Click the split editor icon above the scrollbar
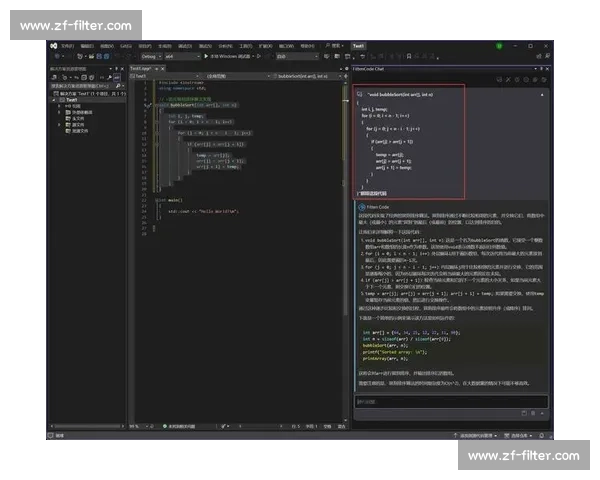 pos(346,76)
